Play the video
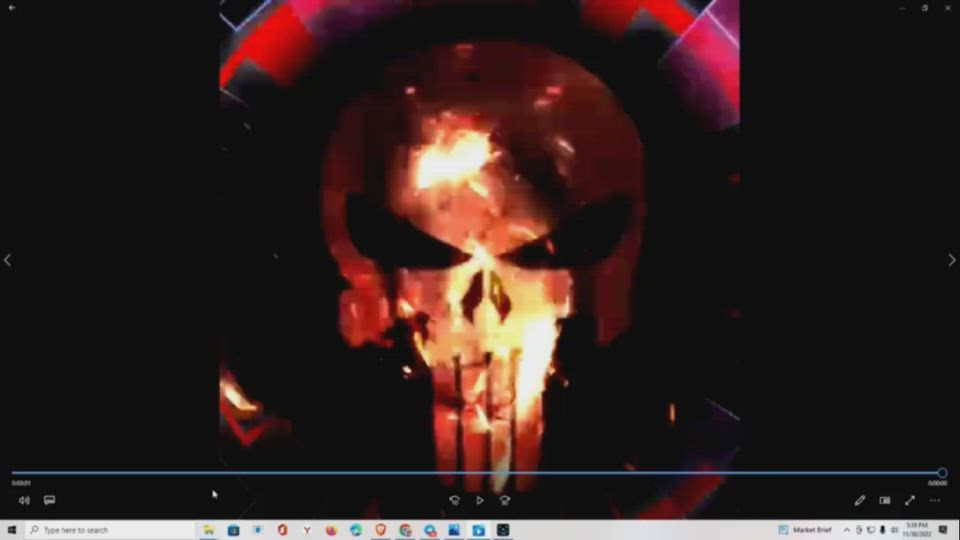 coord(479,500)
